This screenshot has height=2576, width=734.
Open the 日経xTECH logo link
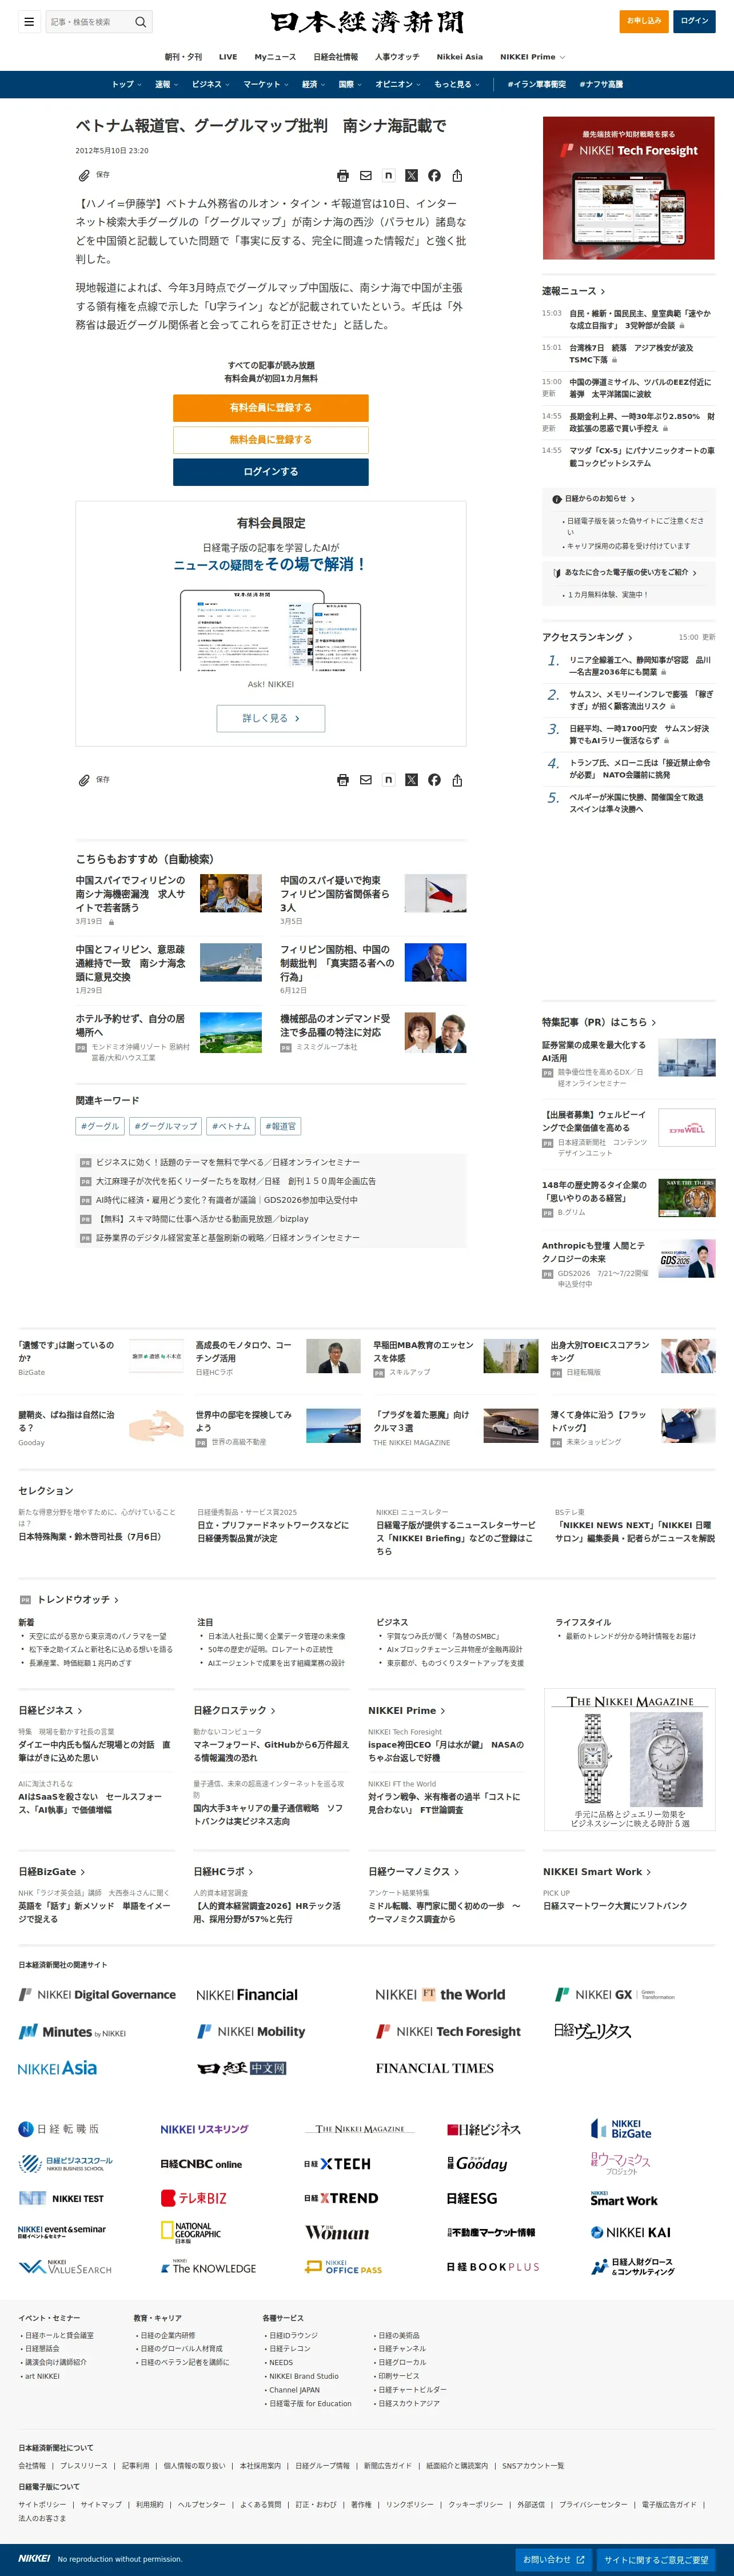coord(337,2163)
